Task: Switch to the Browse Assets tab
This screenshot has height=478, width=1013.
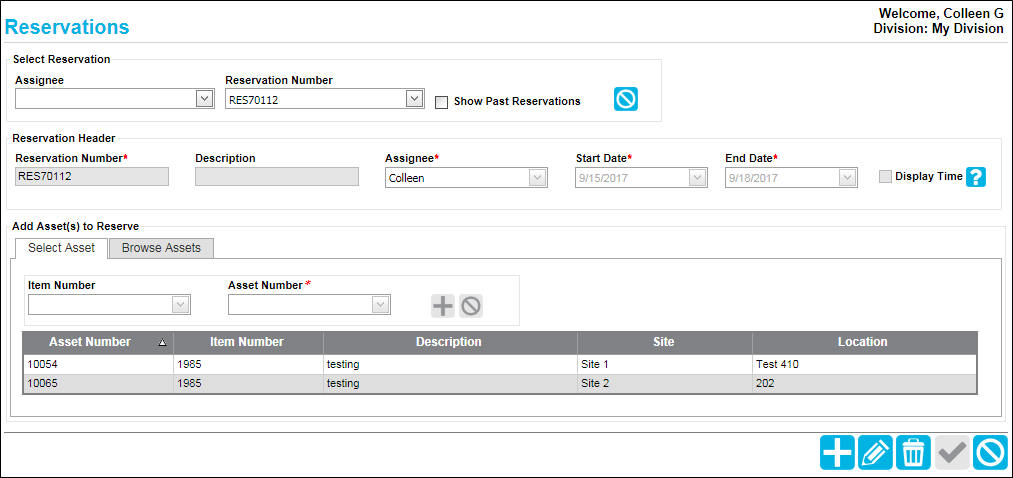Action: tap(162, 248)
